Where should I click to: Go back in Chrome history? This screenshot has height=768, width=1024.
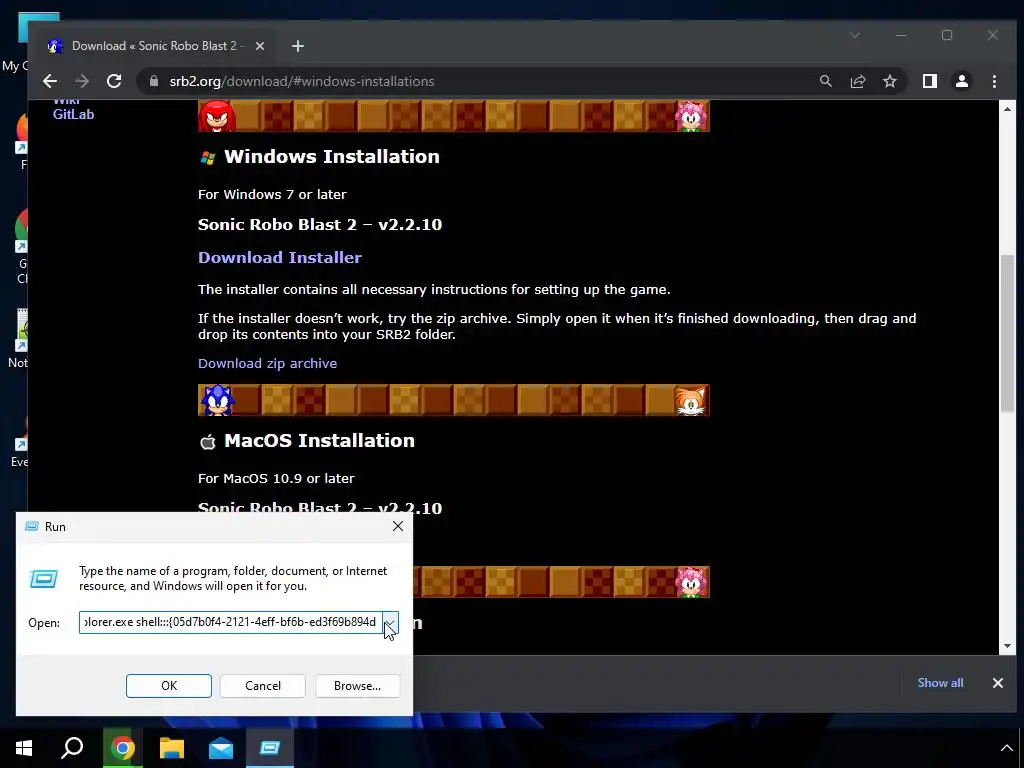coord(50,81)
